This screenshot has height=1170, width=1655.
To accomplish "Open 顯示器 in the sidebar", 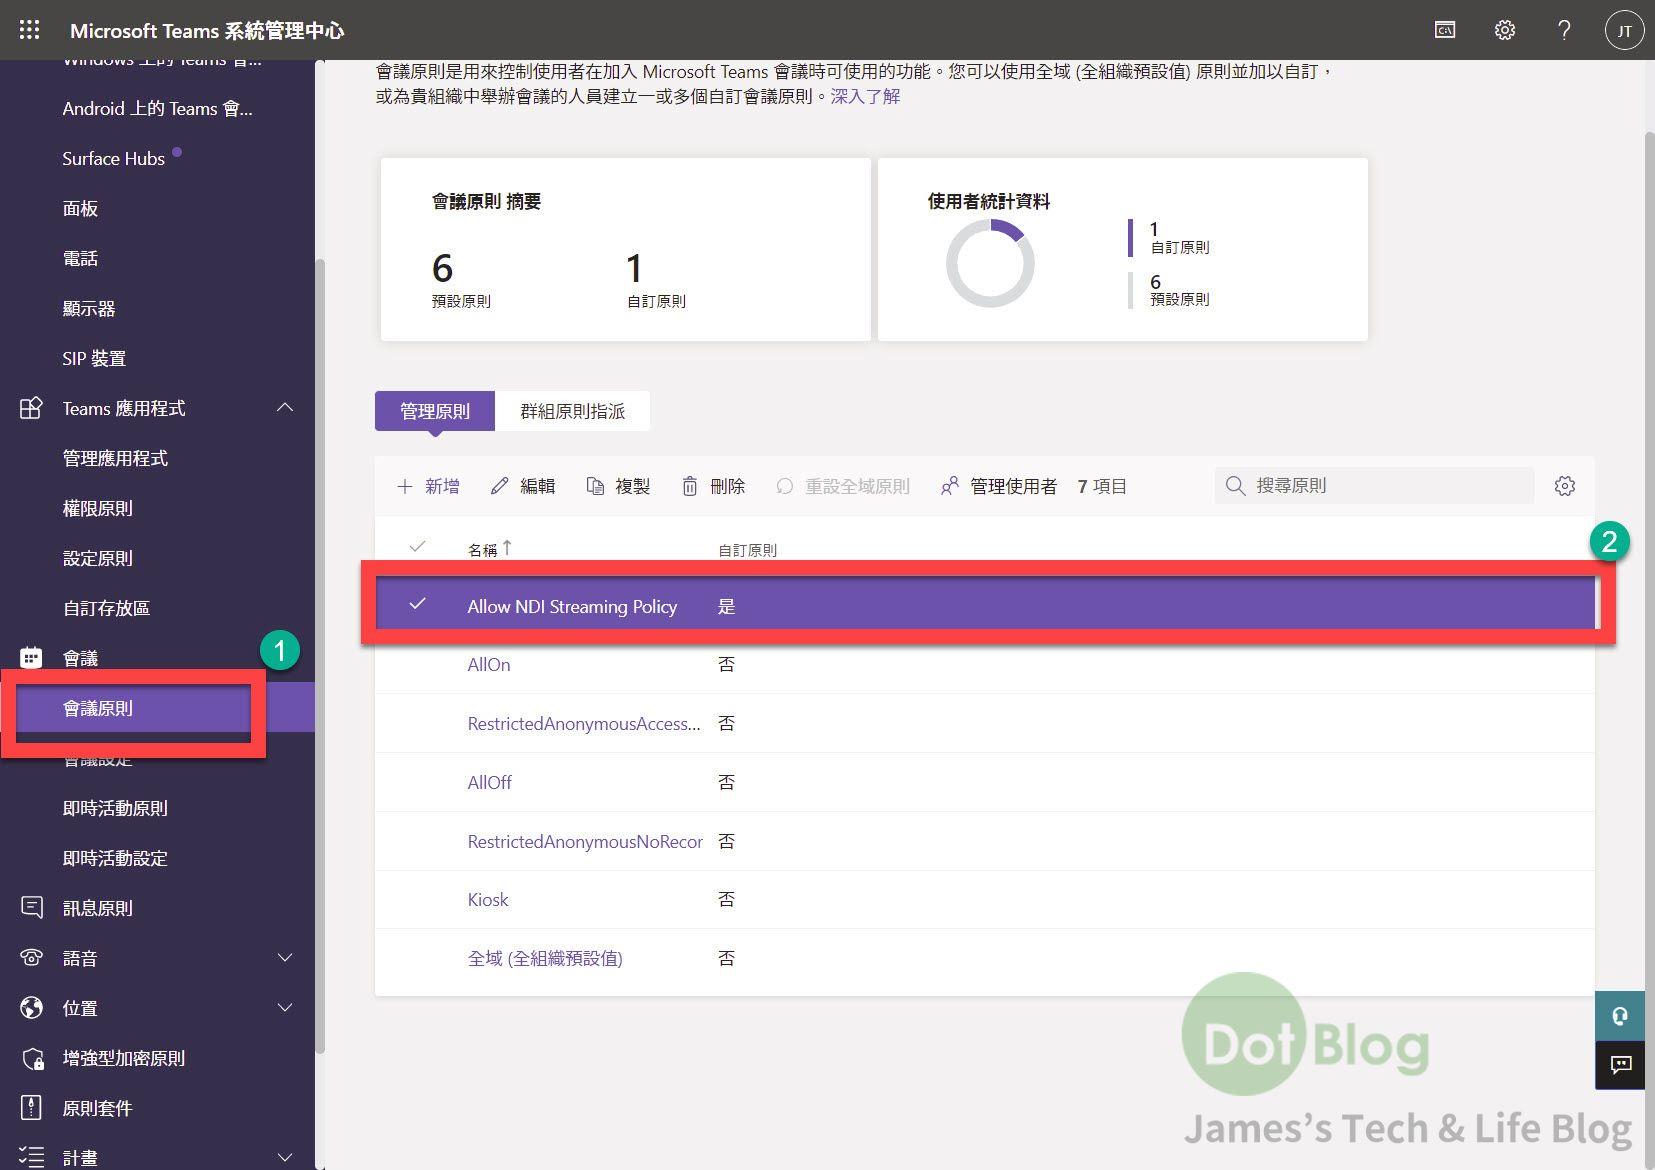I will [89, 308].
